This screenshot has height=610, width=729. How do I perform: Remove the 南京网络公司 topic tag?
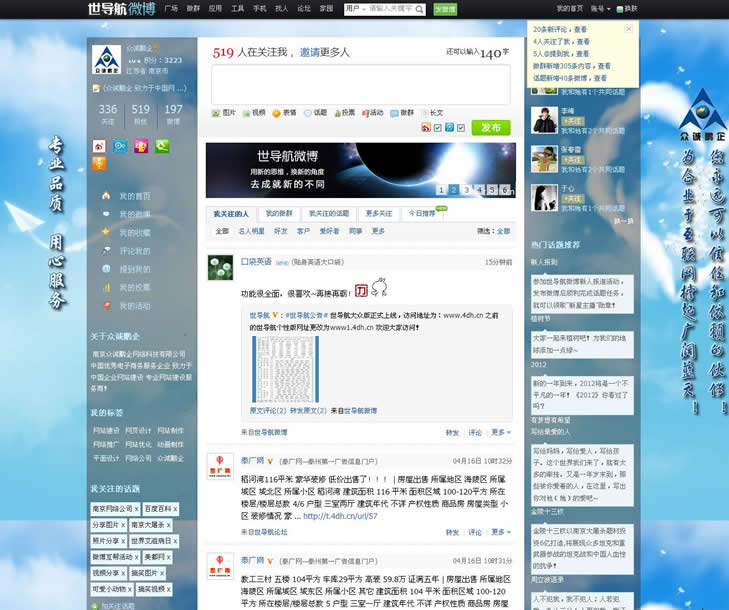137,510
